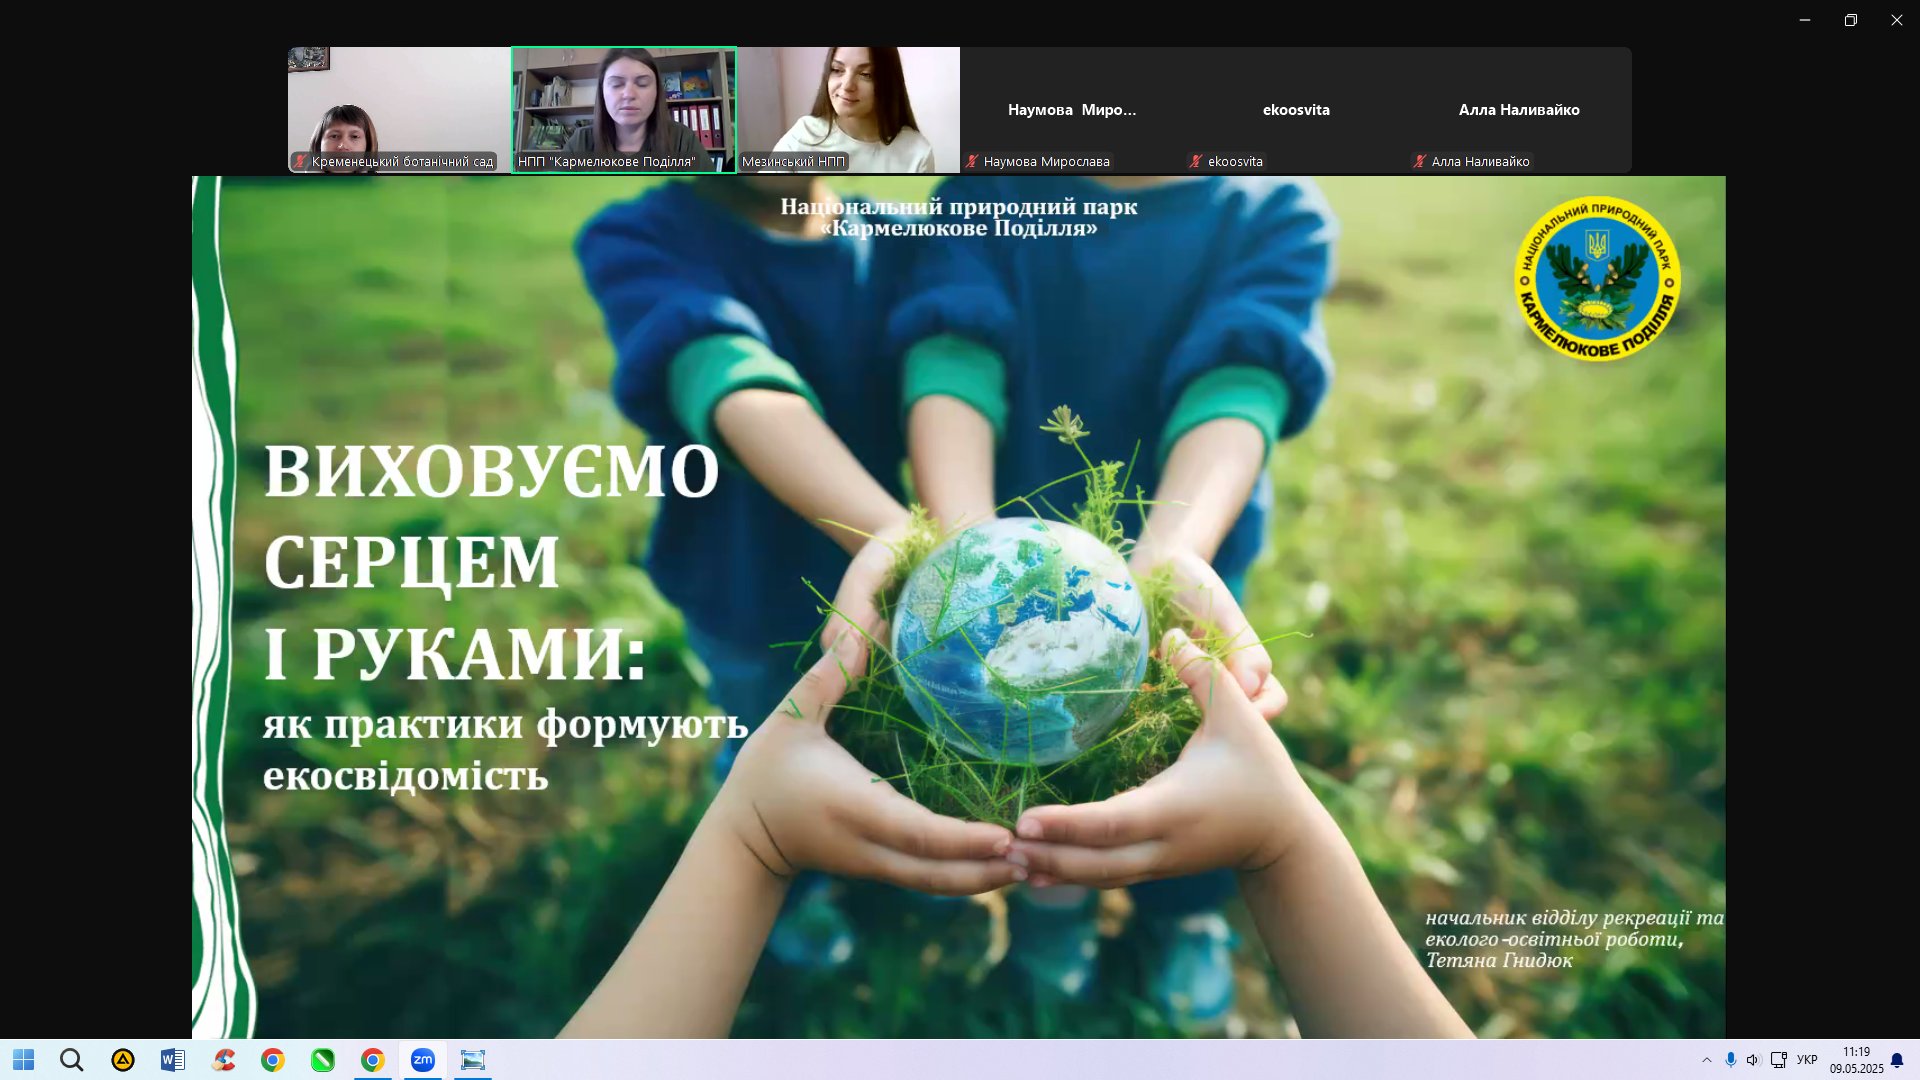Click the taskbar search magnifier
Viewport: 1920px width, 1080px height.
click(x=71, y=1060)
